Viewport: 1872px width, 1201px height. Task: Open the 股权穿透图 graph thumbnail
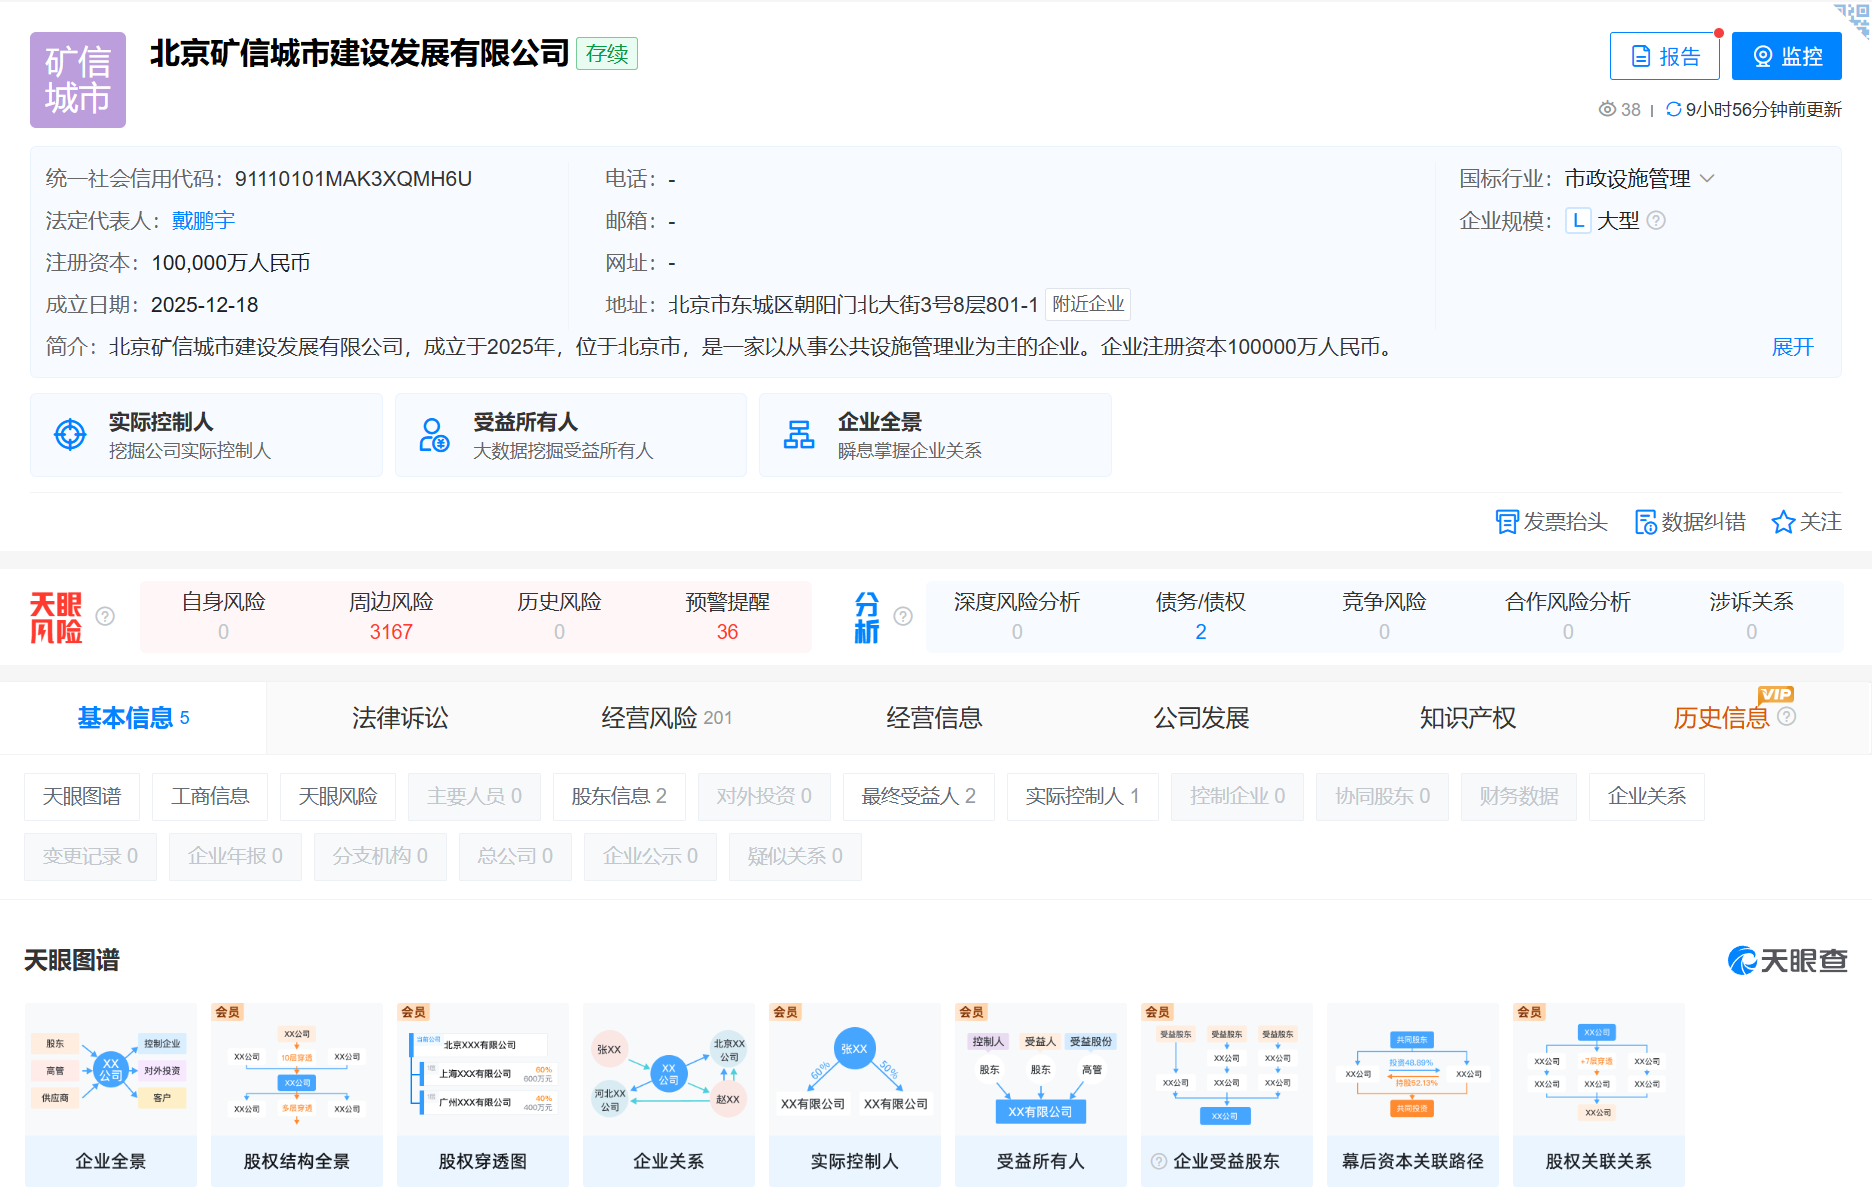(x=483, y=1095)
